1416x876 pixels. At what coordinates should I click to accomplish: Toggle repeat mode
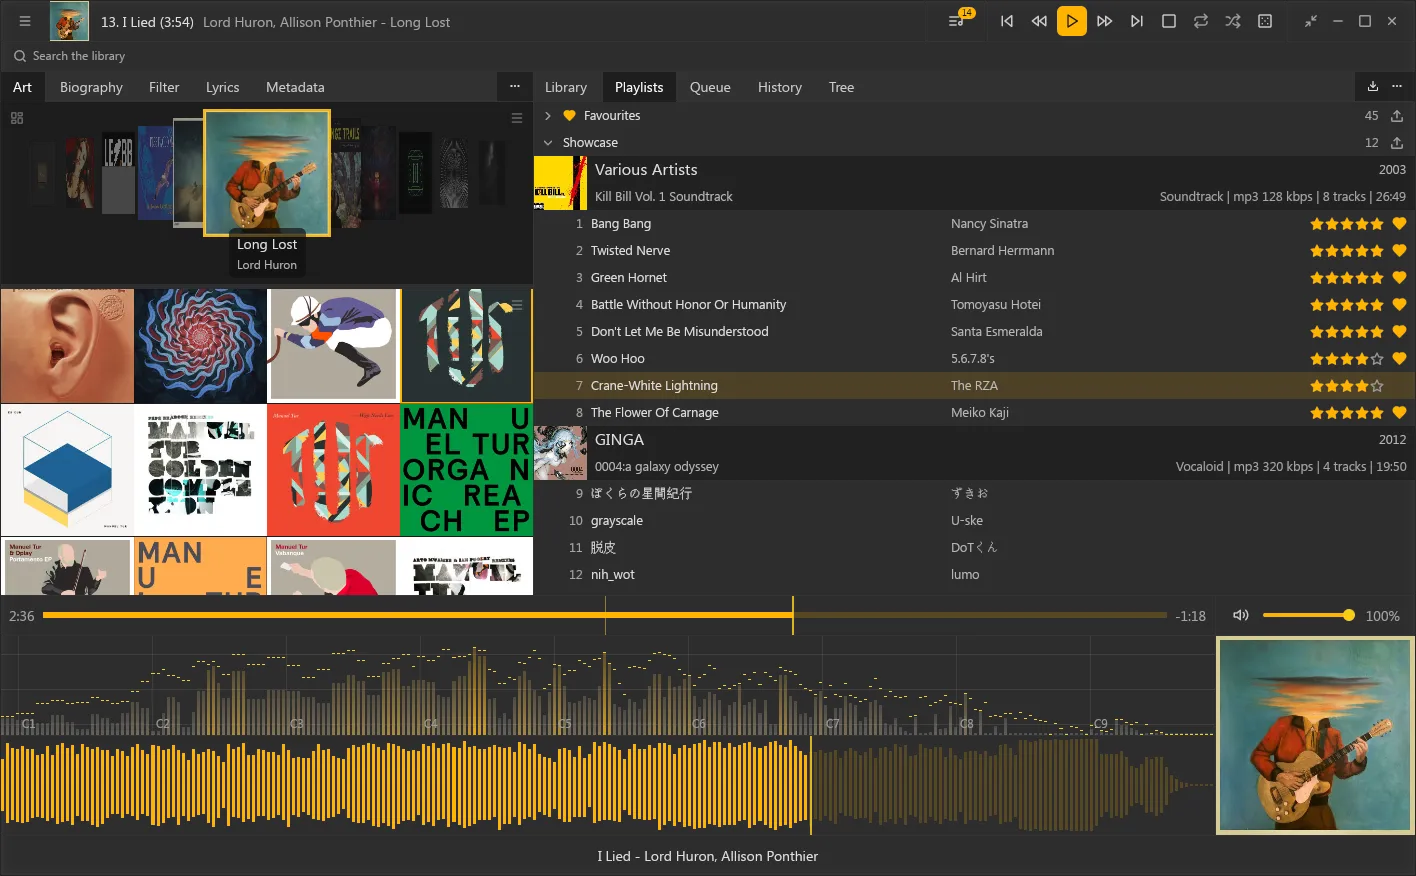(x=1201, y=21)
